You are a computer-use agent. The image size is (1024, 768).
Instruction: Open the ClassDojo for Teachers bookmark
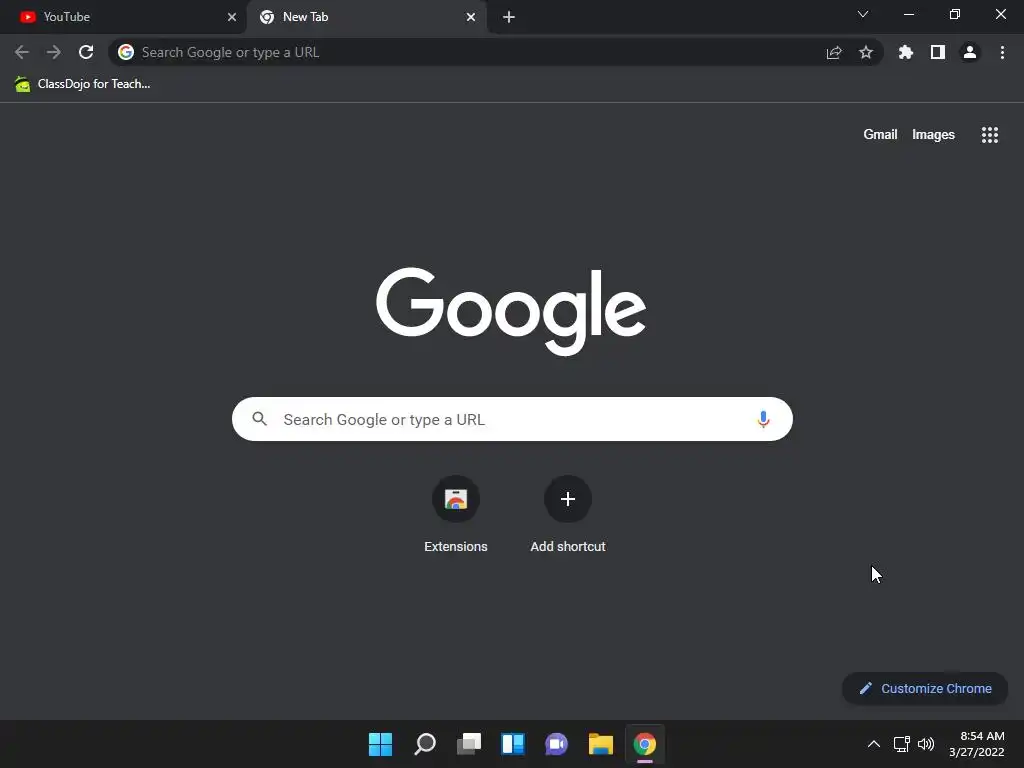click(x=83, y=84)
